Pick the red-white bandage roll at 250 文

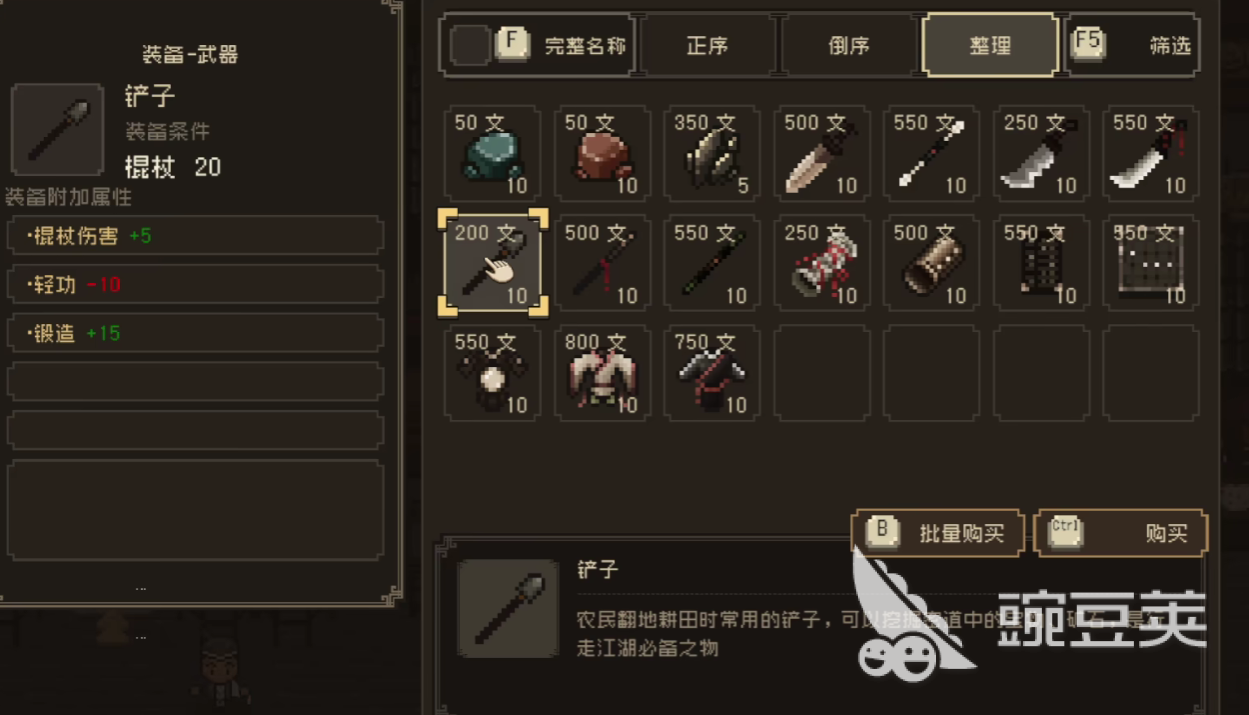tap(822, 264)
